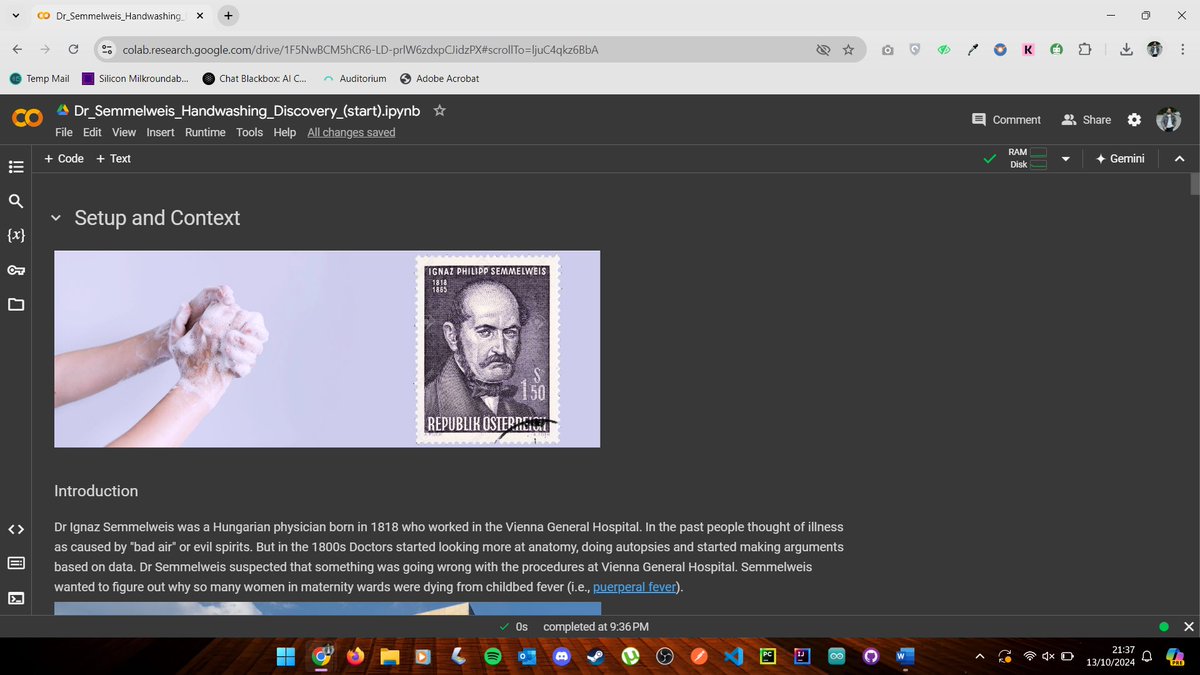
Task: Open the View menu
Action: tap(124, 132)
